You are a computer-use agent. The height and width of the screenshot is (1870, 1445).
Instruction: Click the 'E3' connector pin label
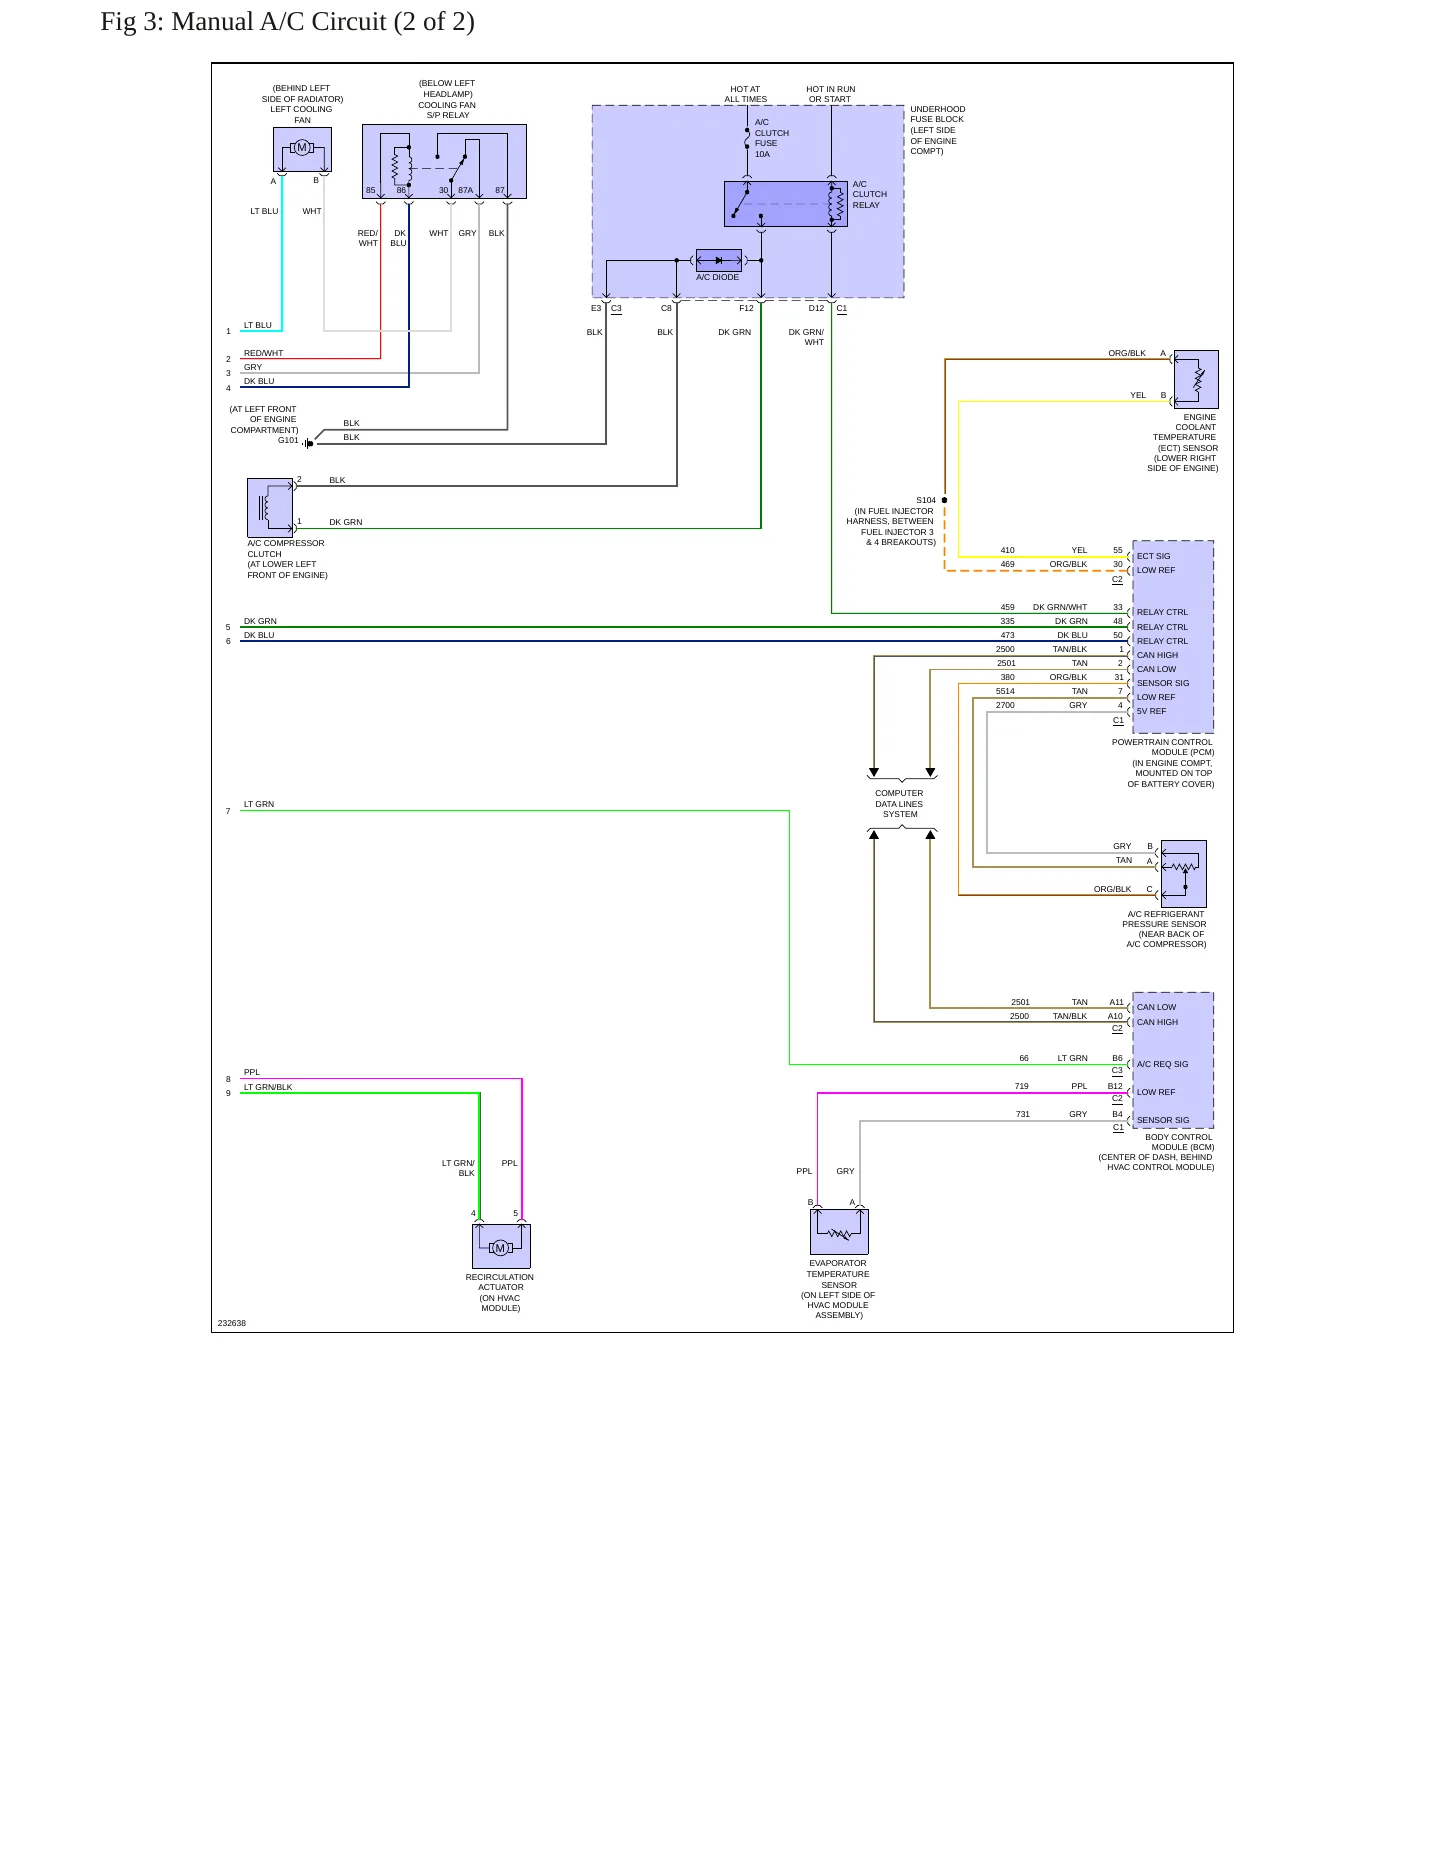point(596,308)
